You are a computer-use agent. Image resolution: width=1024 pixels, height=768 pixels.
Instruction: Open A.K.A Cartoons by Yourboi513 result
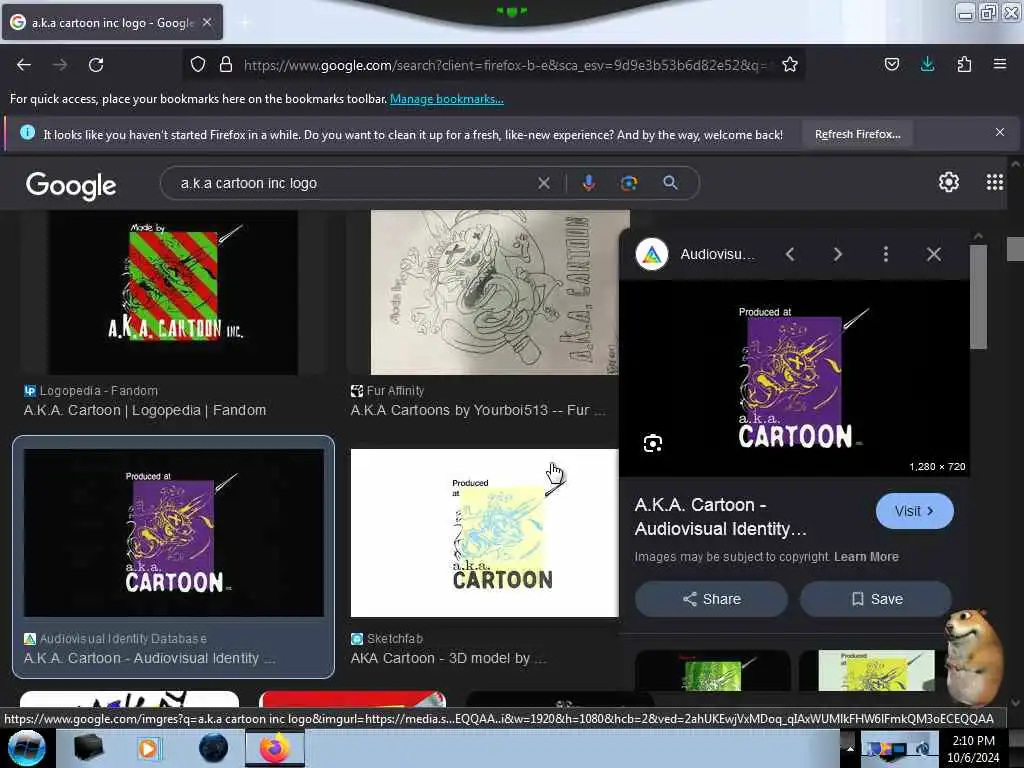(x=478, y=410)
